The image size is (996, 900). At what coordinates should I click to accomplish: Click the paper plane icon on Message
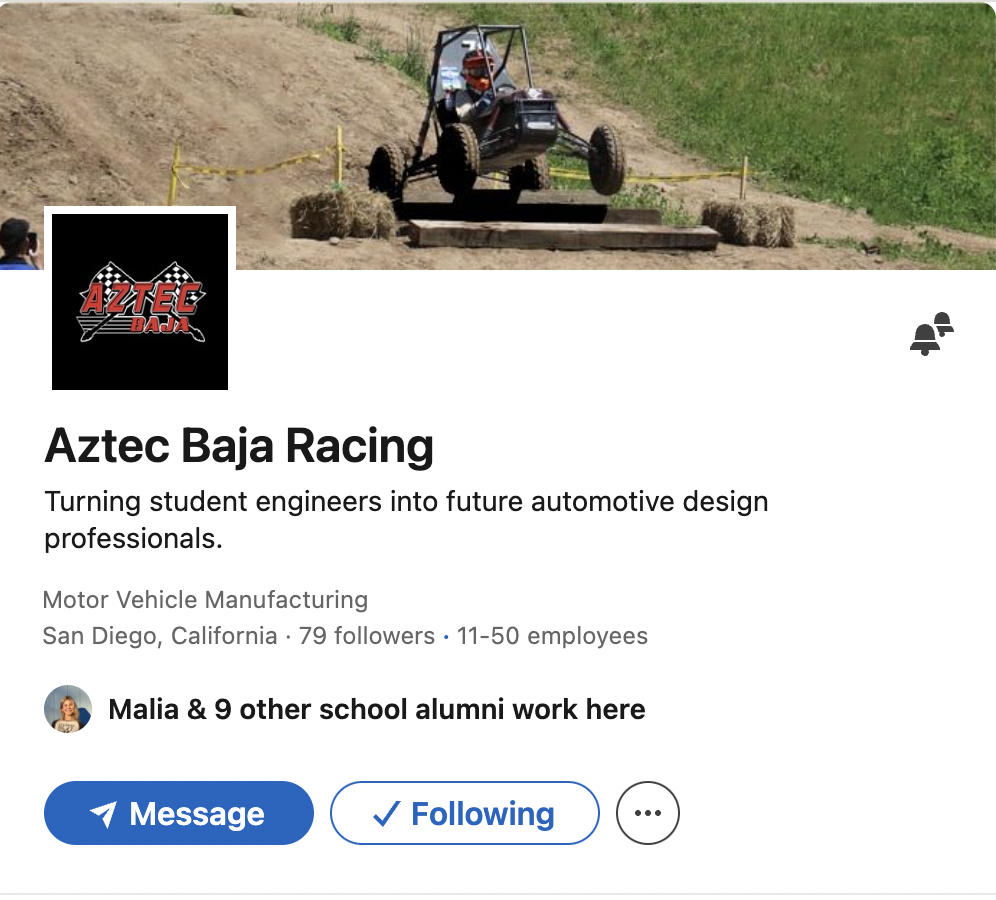[x=103, y=814]
